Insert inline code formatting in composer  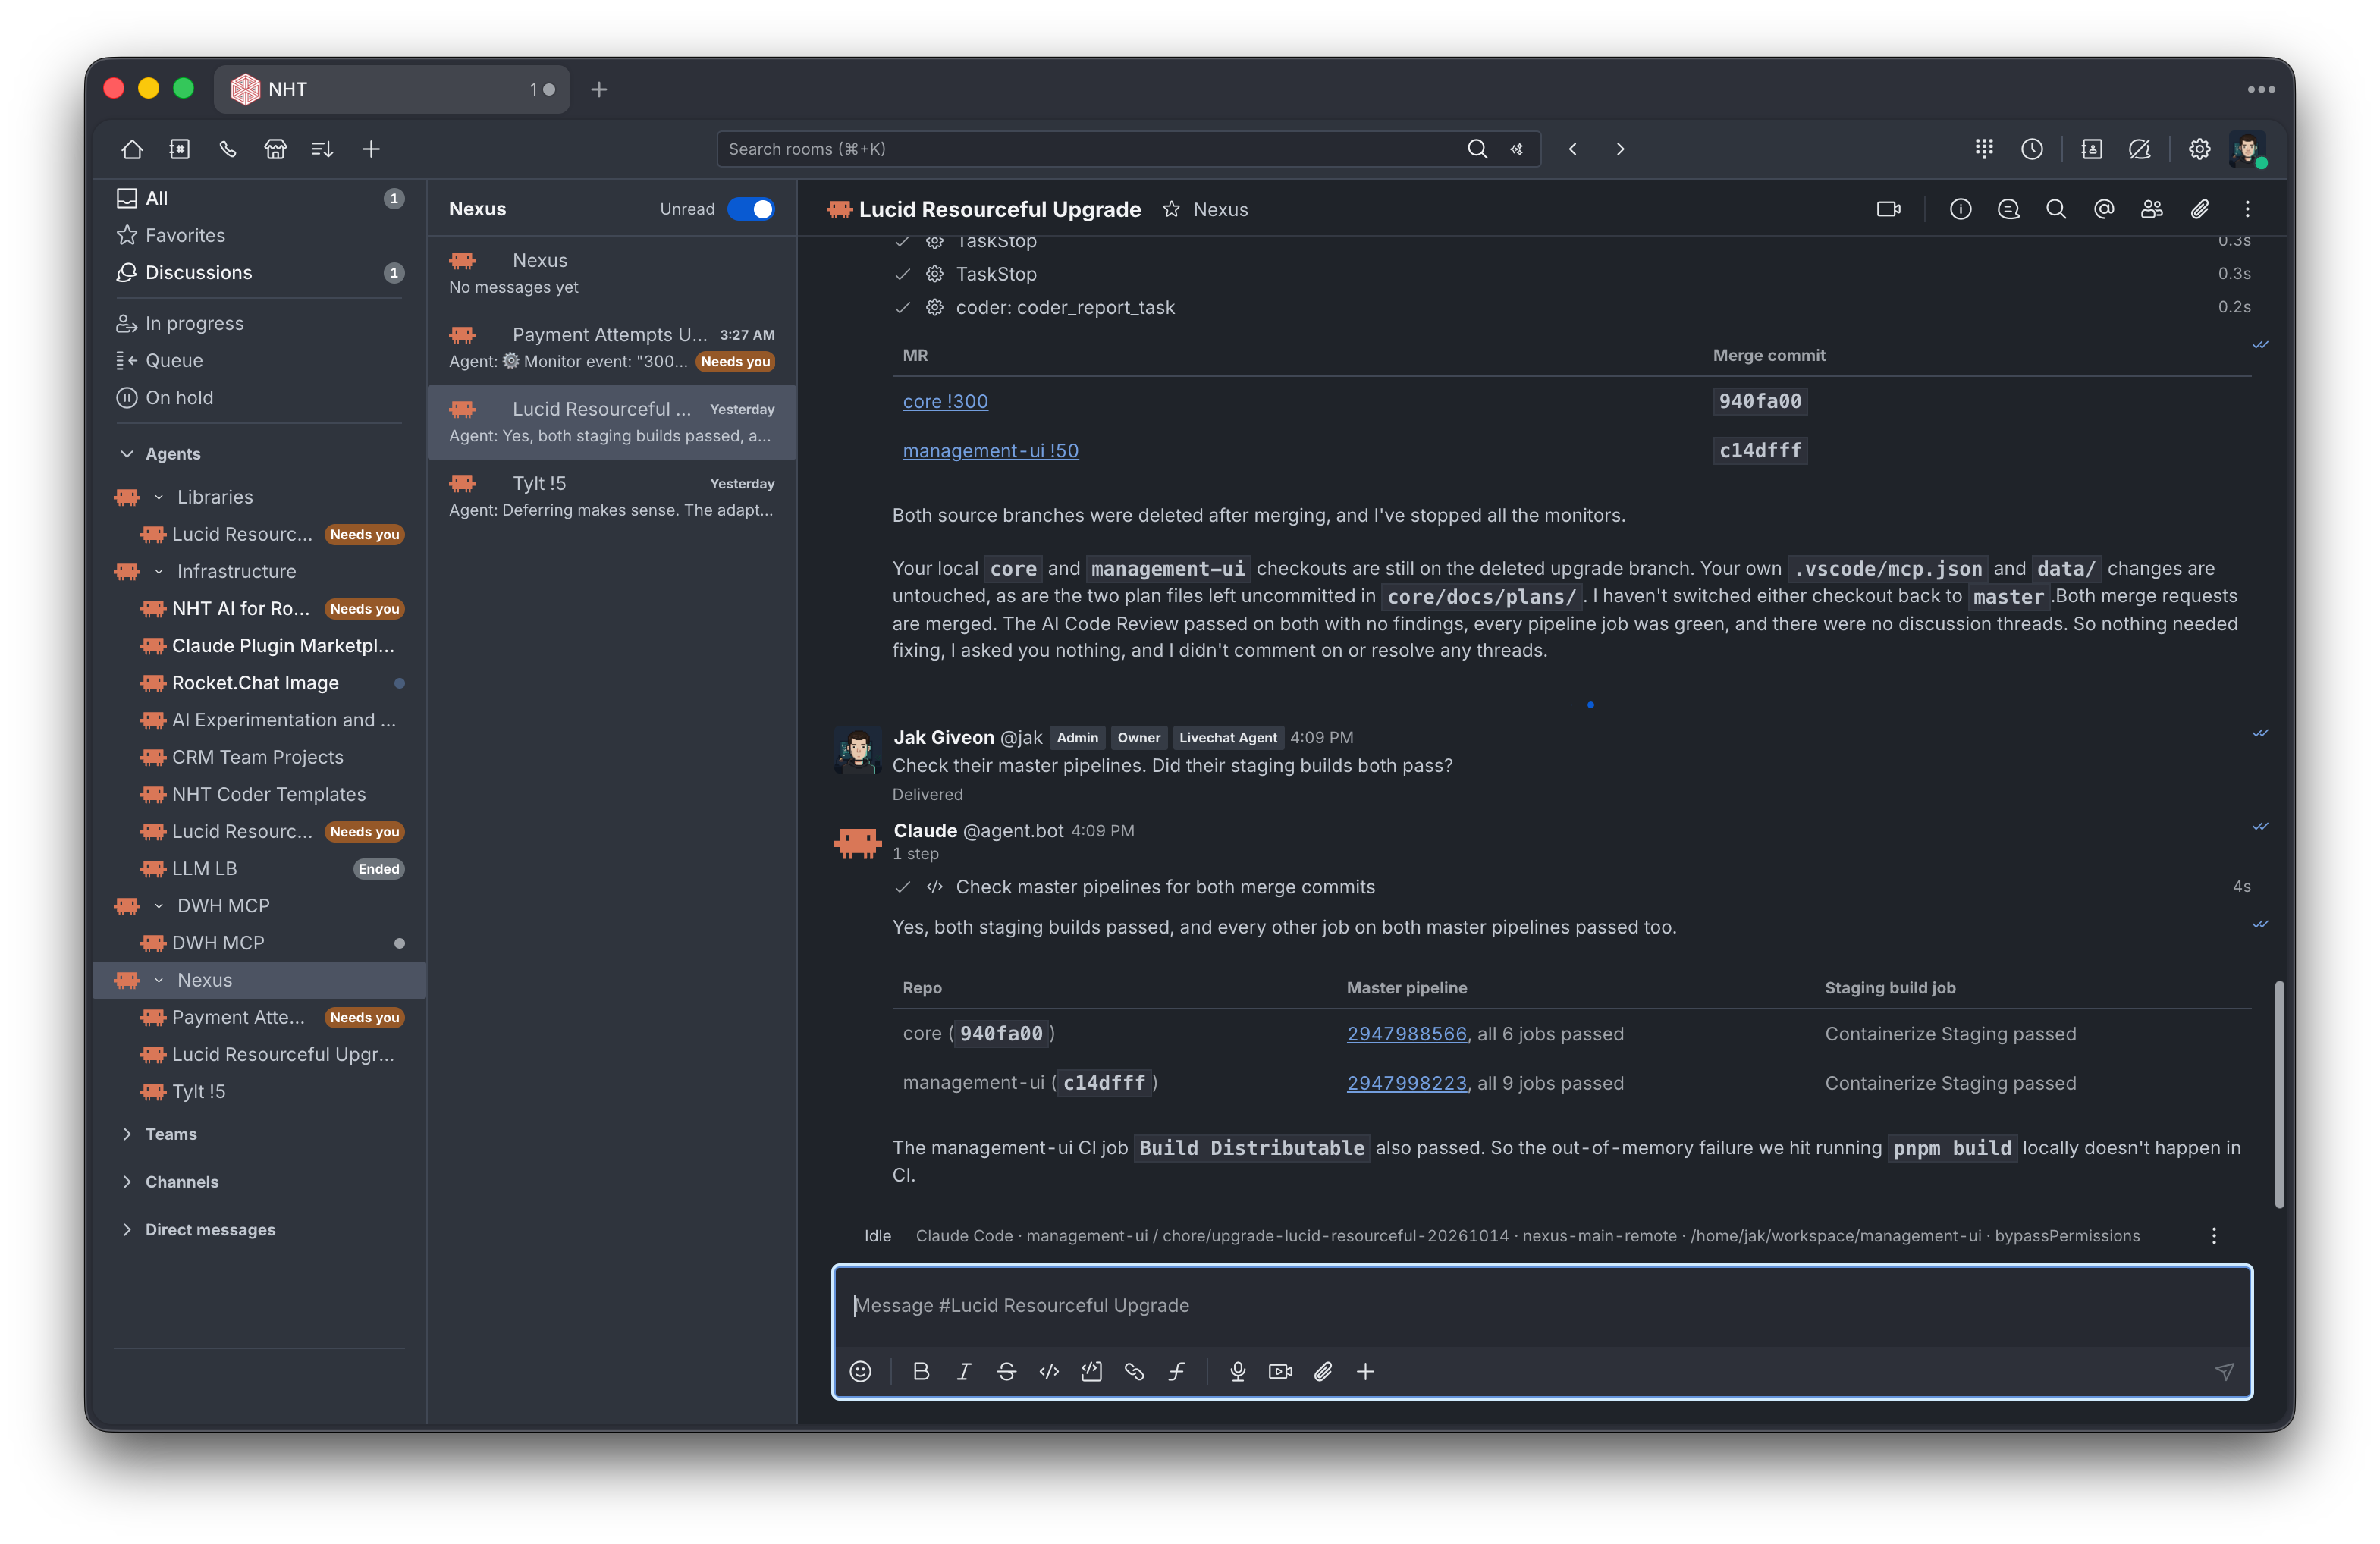(1049, 1371)
